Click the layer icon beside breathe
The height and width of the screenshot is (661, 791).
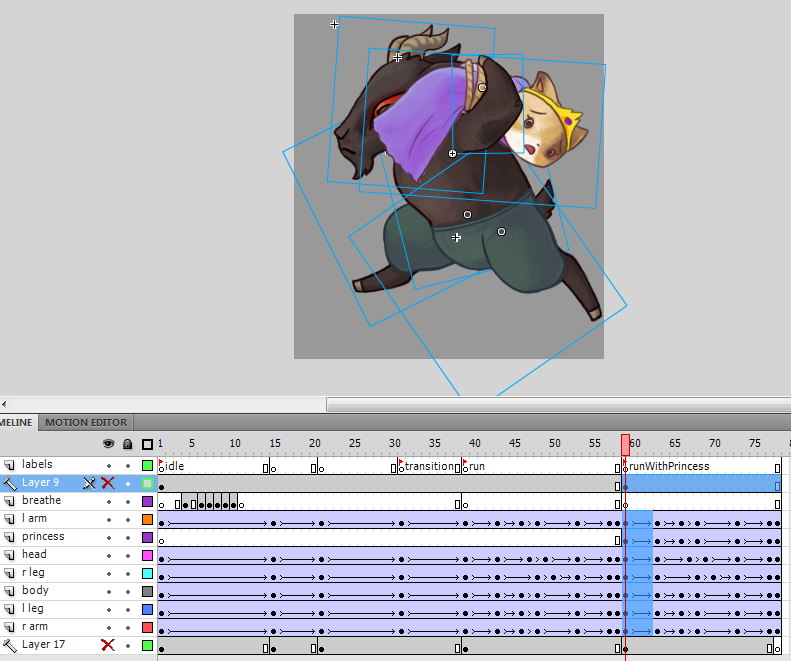(x=10, y=501)
